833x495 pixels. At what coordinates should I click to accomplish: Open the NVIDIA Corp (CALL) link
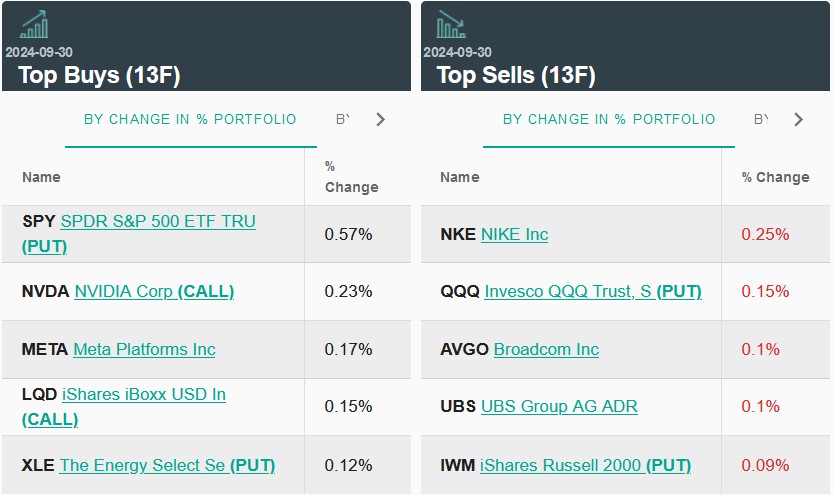click(x=154, y=291)
